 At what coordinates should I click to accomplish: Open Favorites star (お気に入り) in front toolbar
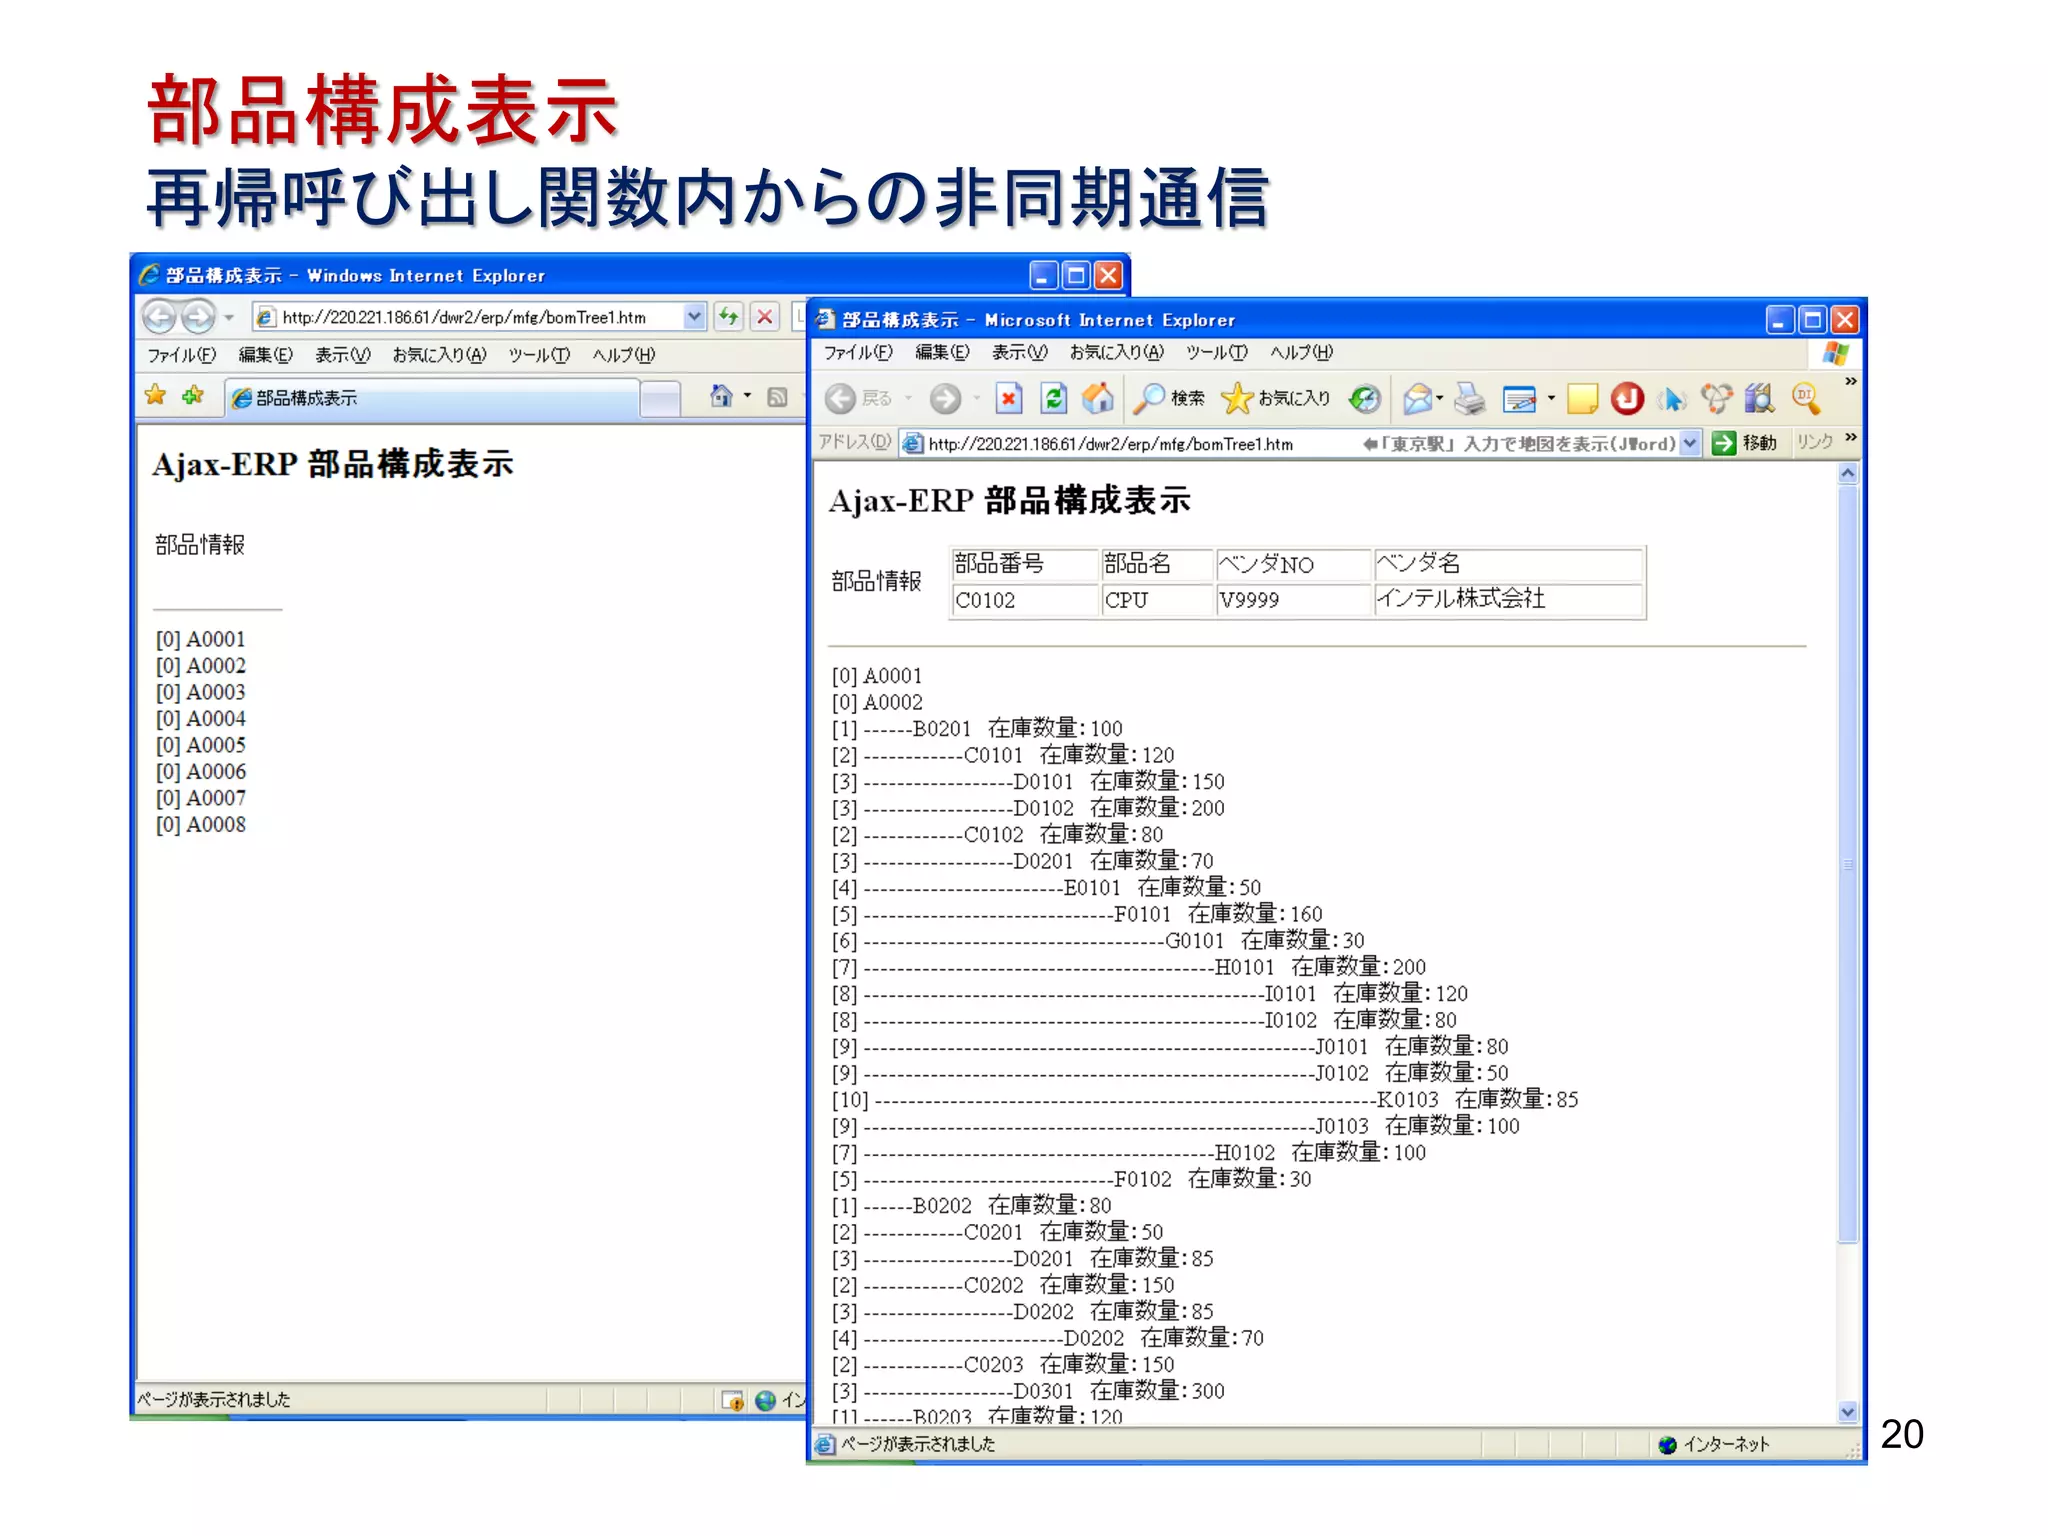point(1276,399)
